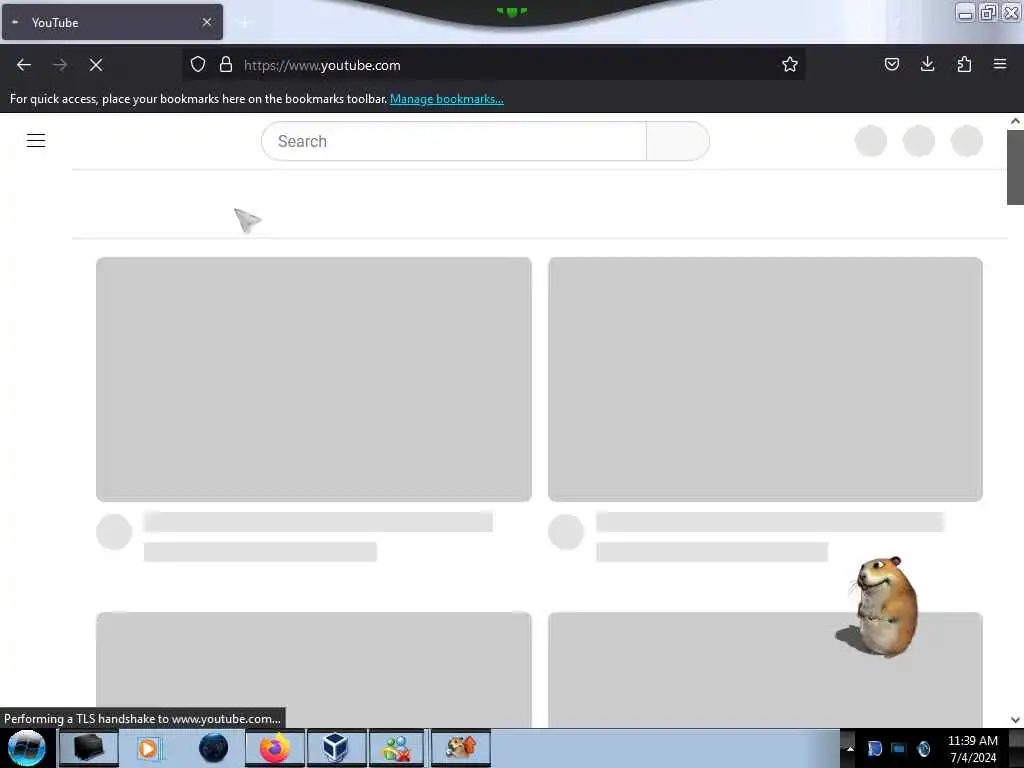This screenshot has height=768, width=1024.
Task: Open Firefox from the taskbar
Action: (x=275, y=748)
